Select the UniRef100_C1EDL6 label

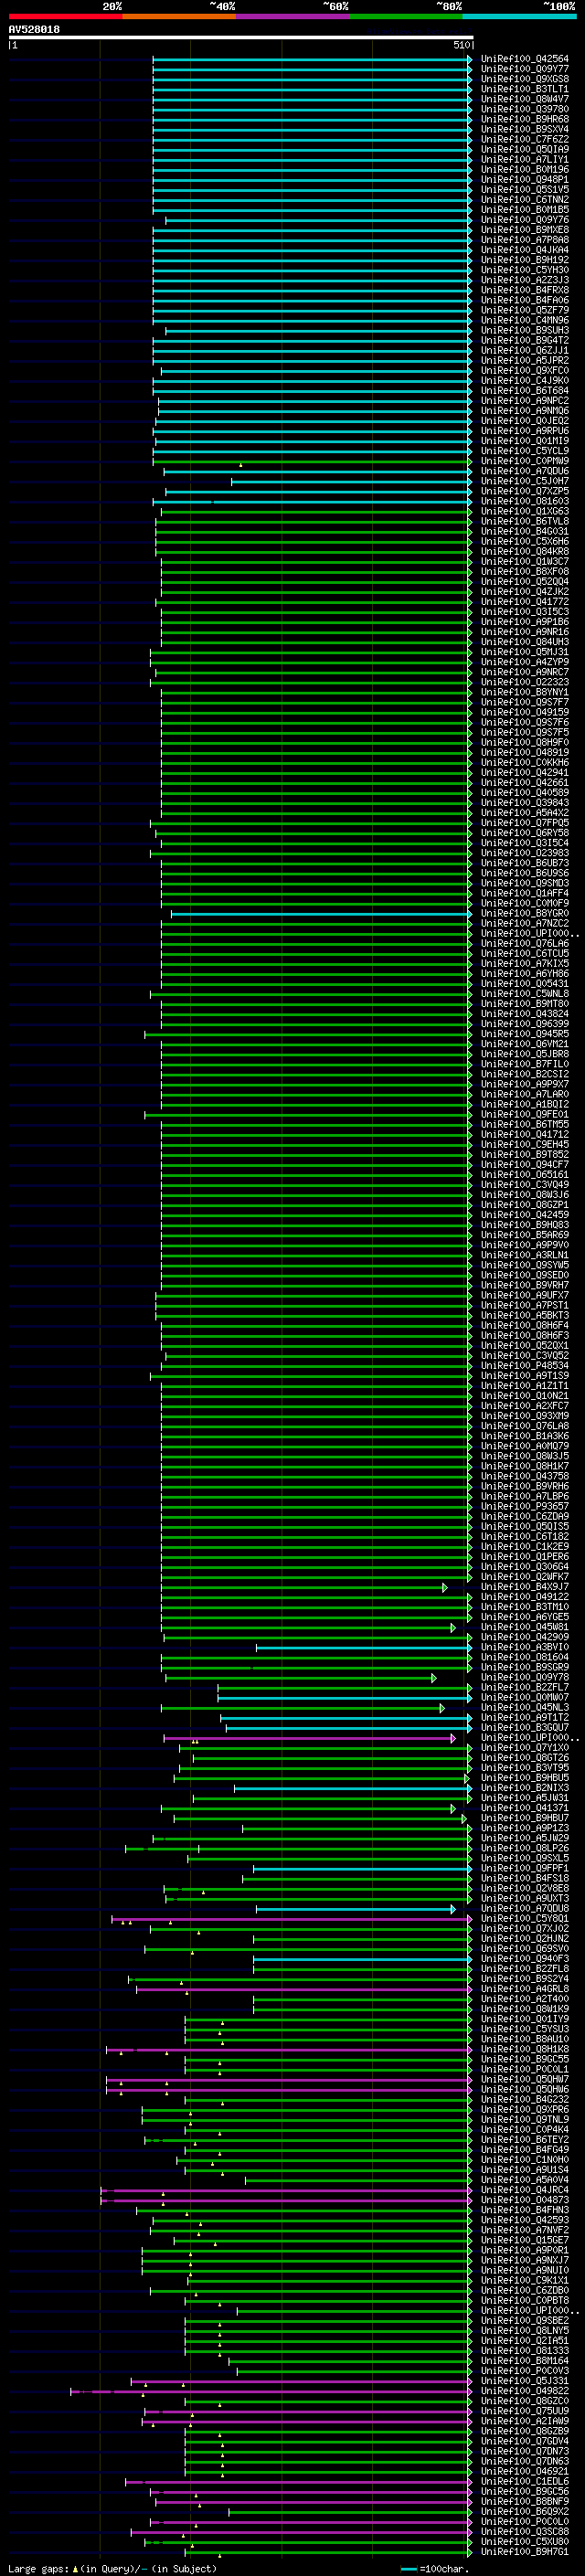tap(524, 2481)
